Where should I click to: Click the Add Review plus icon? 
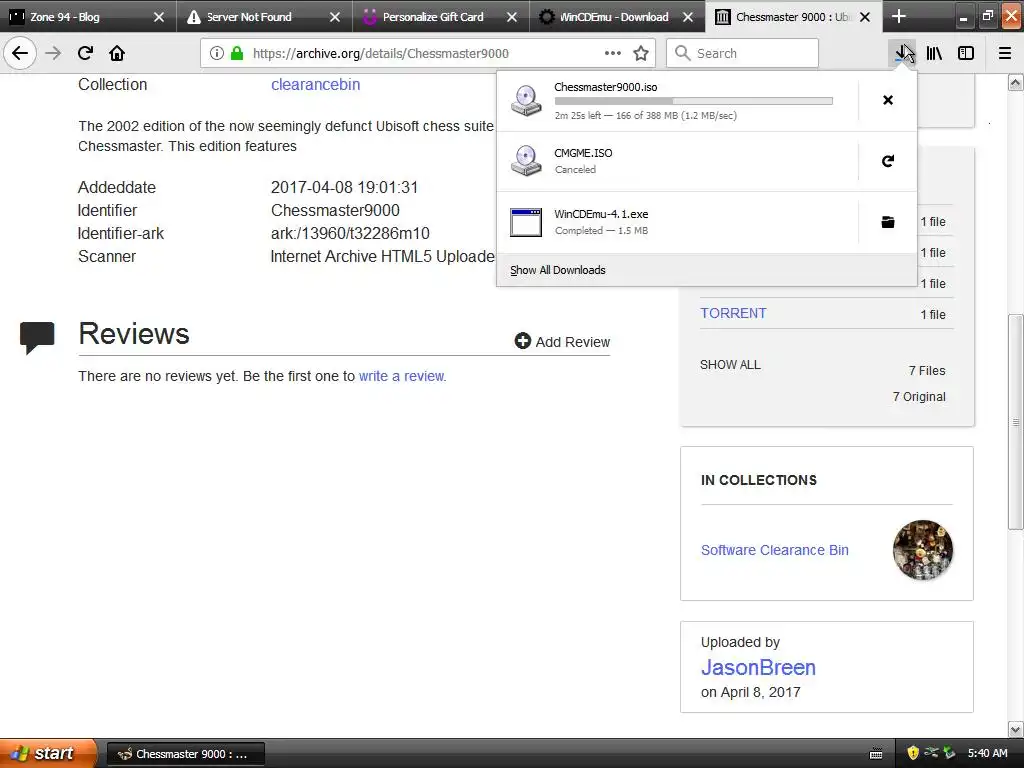(522, 341)
